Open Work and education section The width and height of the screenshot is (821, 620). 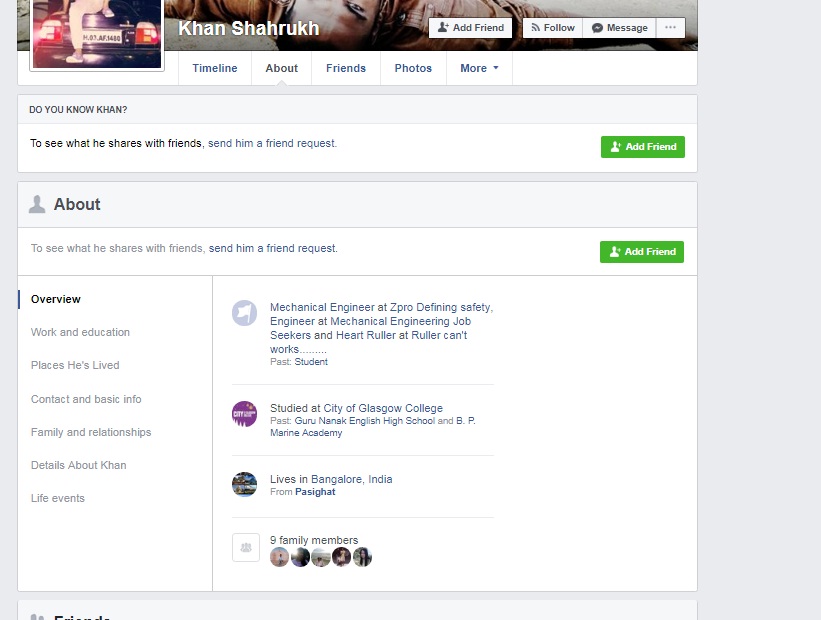(x=80, y=332)
